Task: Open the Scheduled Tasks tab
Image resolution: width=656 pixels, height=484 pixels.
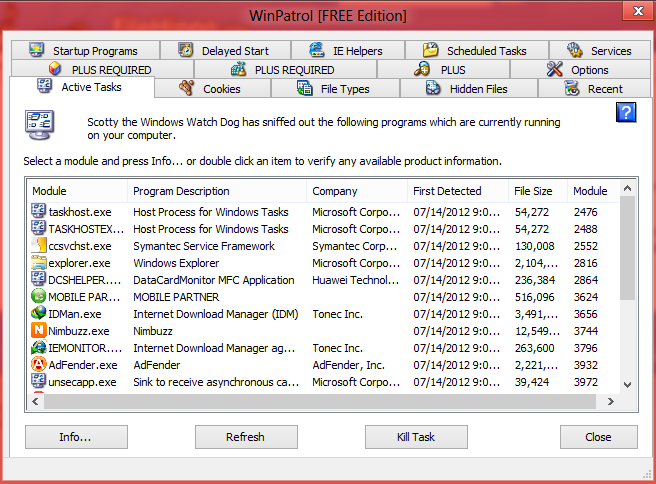Action: 477,50
